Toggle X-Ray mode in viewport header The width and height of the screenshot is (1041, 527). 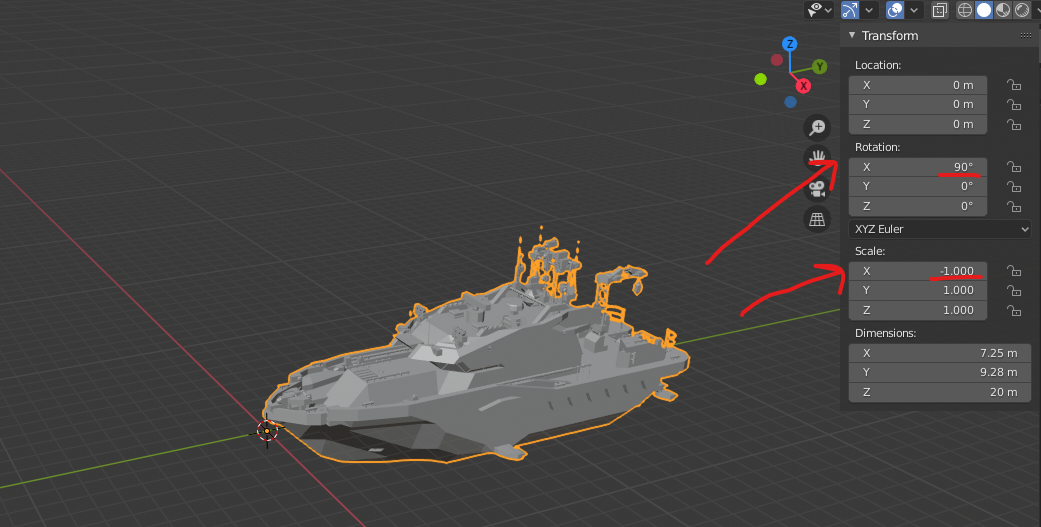tap(939, 10)
